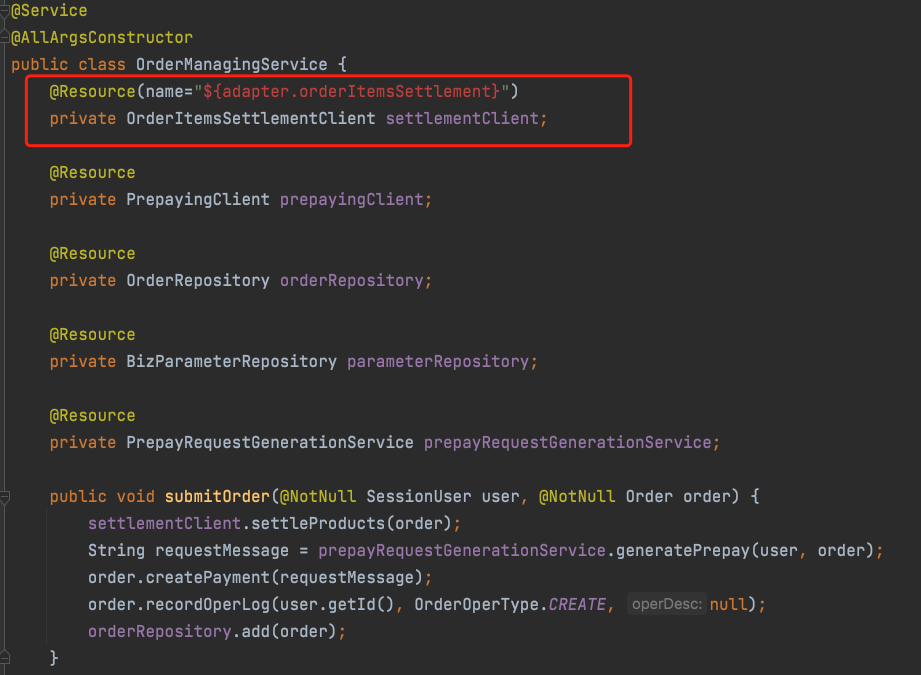921x675 pixels.
Task: Click the OrderManagingService class name
Action: 231,65
